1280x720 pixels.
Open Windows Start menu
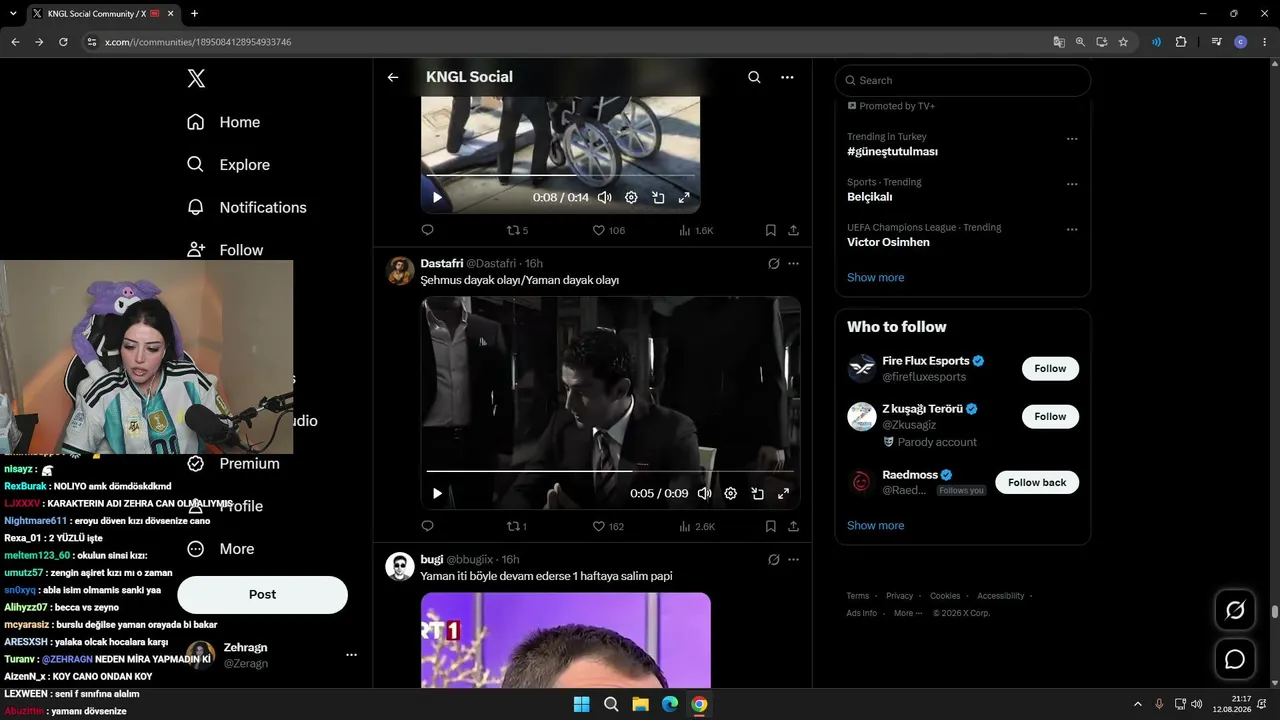tap(581, 704)
